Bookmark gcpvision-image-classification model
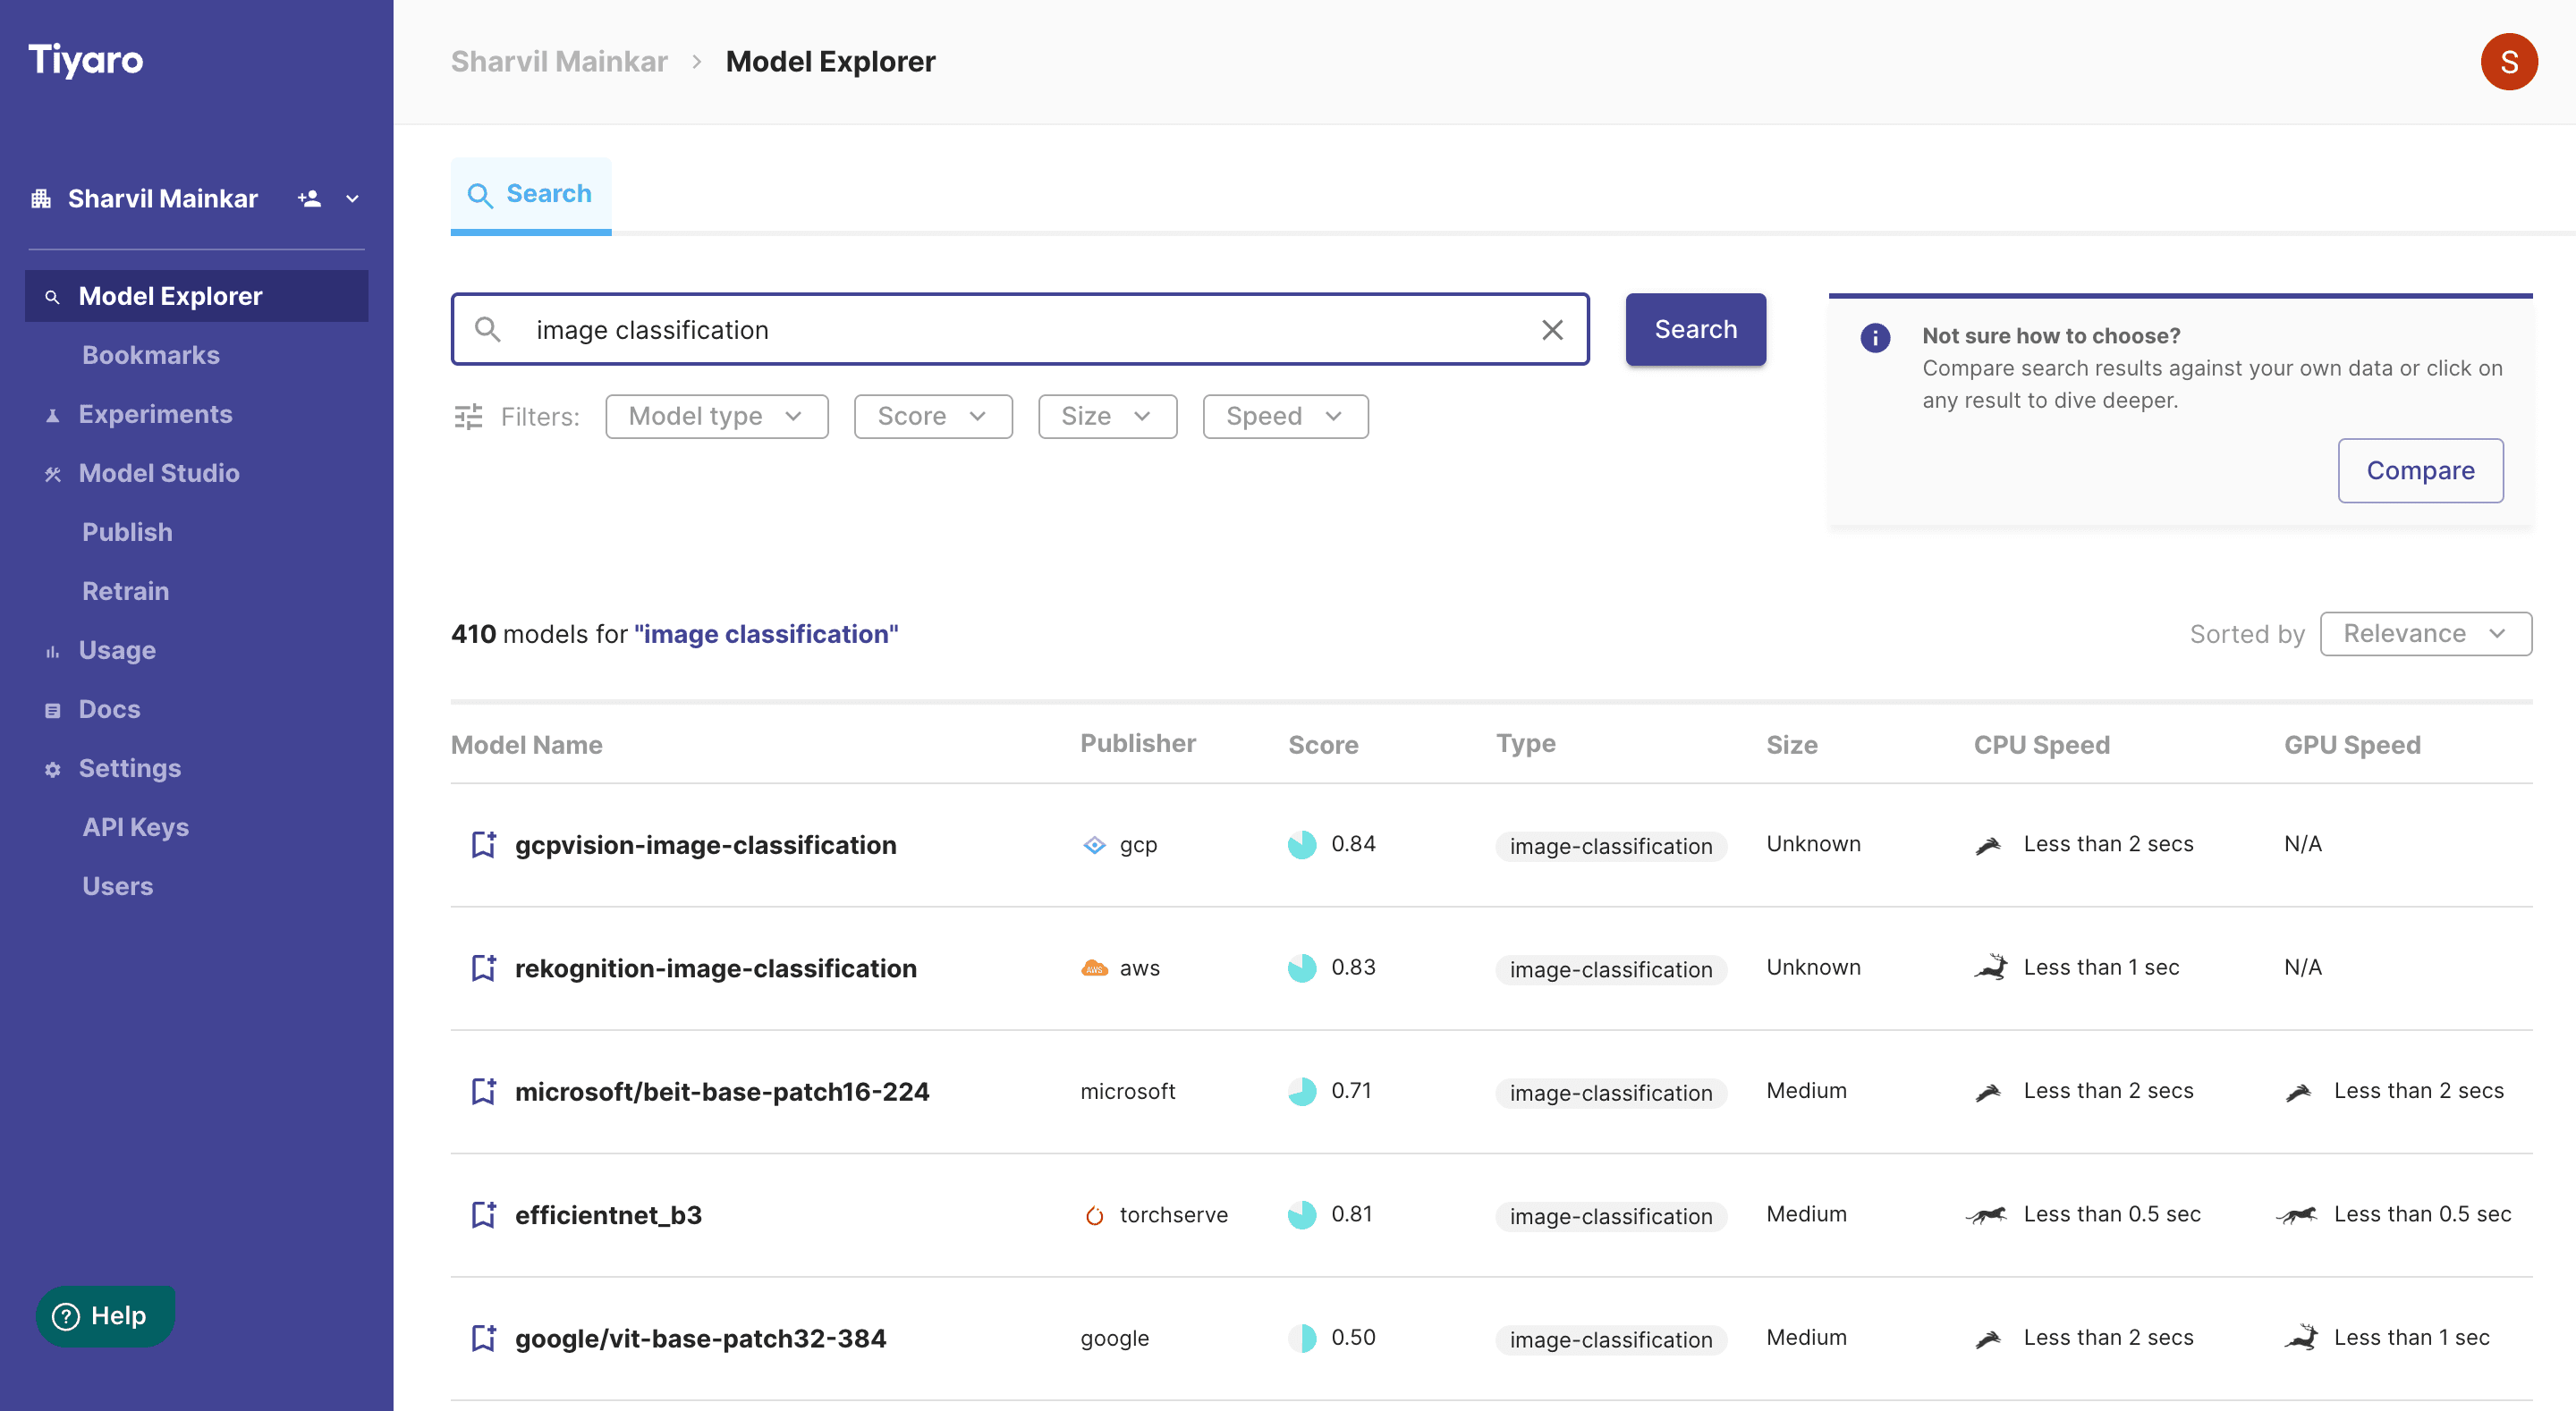The width and height of the screenshot is (2576, 1411). pyautogui.click(x=483, y=844)
